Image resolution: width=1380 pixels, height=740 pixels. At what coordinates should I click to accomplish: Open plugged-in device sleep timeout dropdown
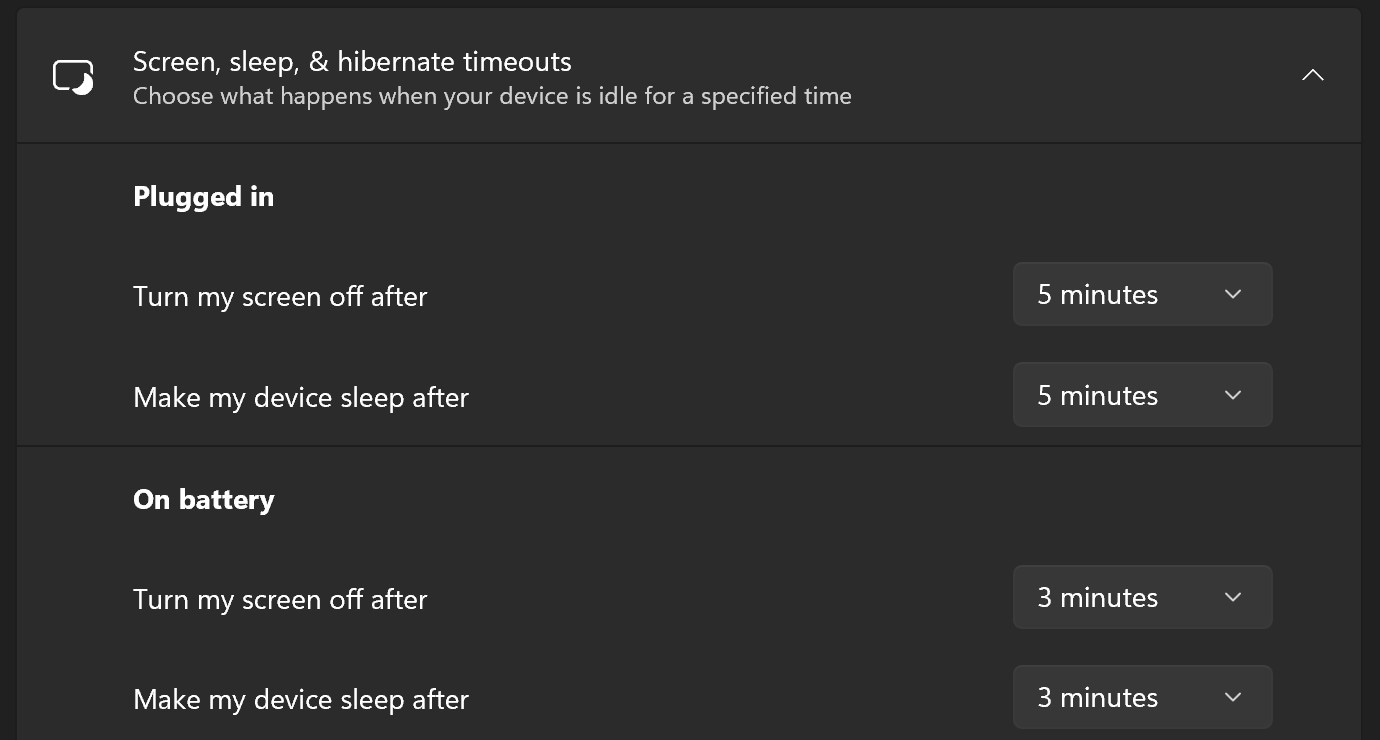click(1142, 396)
